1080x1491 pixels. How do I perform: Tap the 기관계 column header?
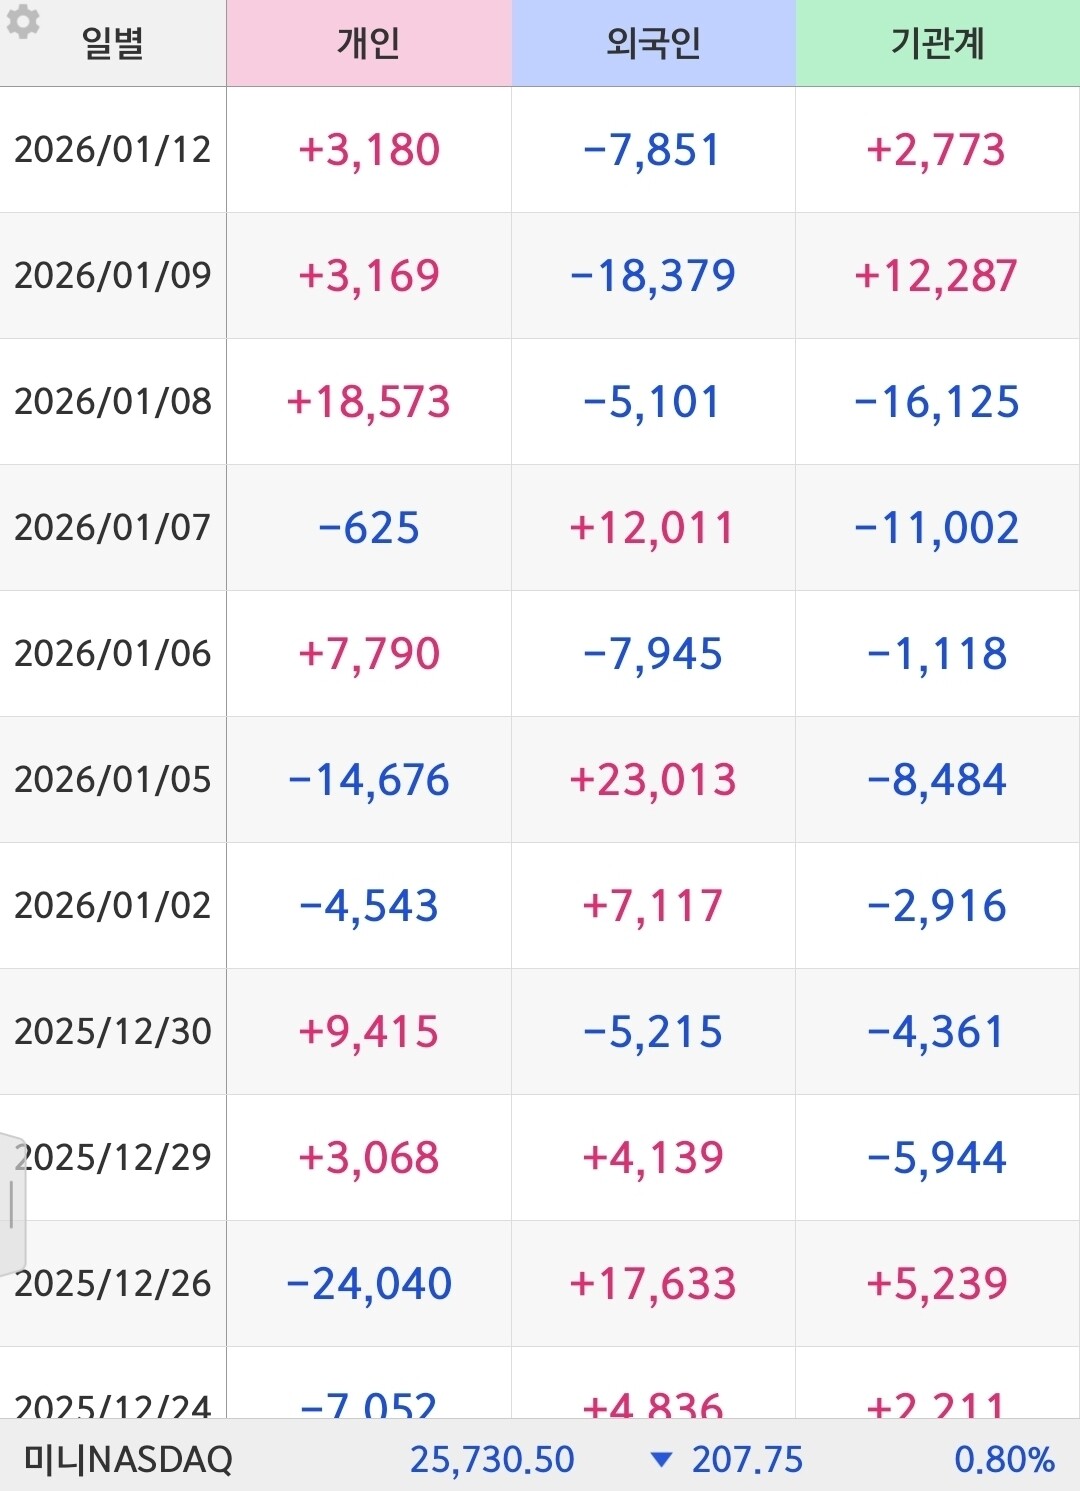click(937, 43)
